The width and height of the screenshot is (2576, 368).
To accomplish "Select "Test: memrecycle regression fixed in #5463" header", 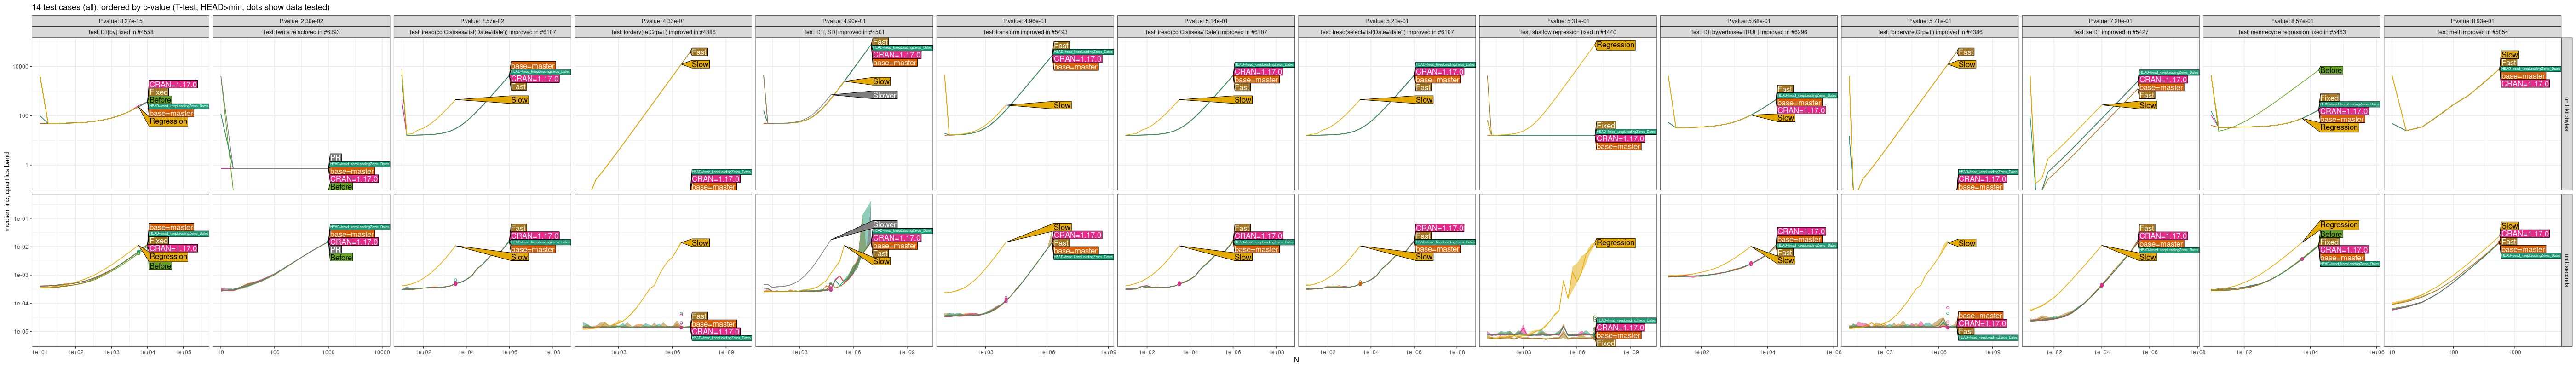I will tap(2292, 32).
